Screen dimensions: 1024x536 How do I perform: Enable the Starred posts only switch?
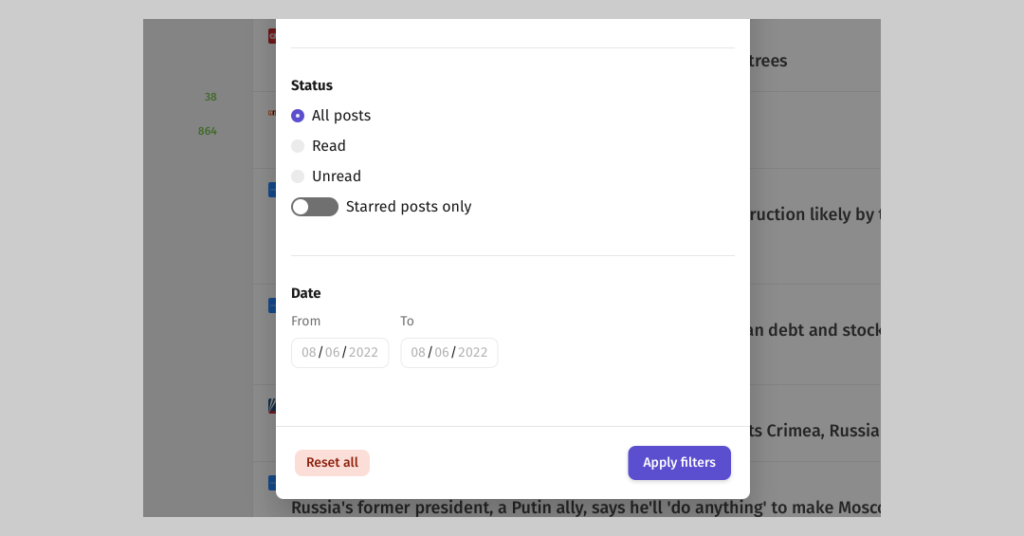(315, 207)
